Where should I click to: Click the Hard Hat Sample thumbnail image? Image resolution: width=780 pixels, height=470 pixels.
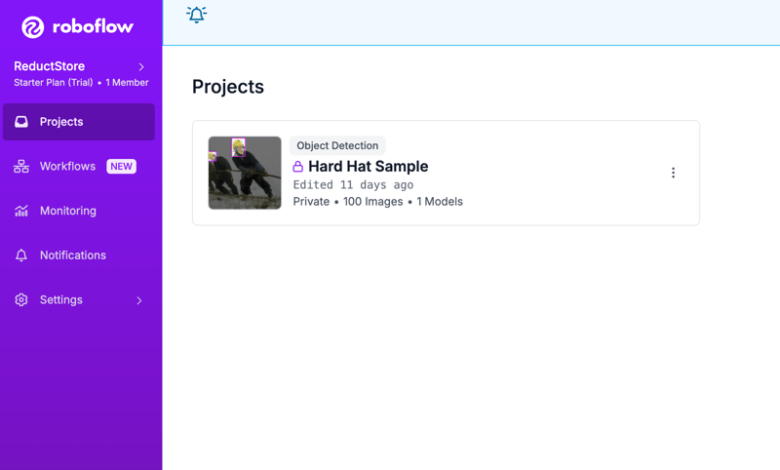pos(245,173)
